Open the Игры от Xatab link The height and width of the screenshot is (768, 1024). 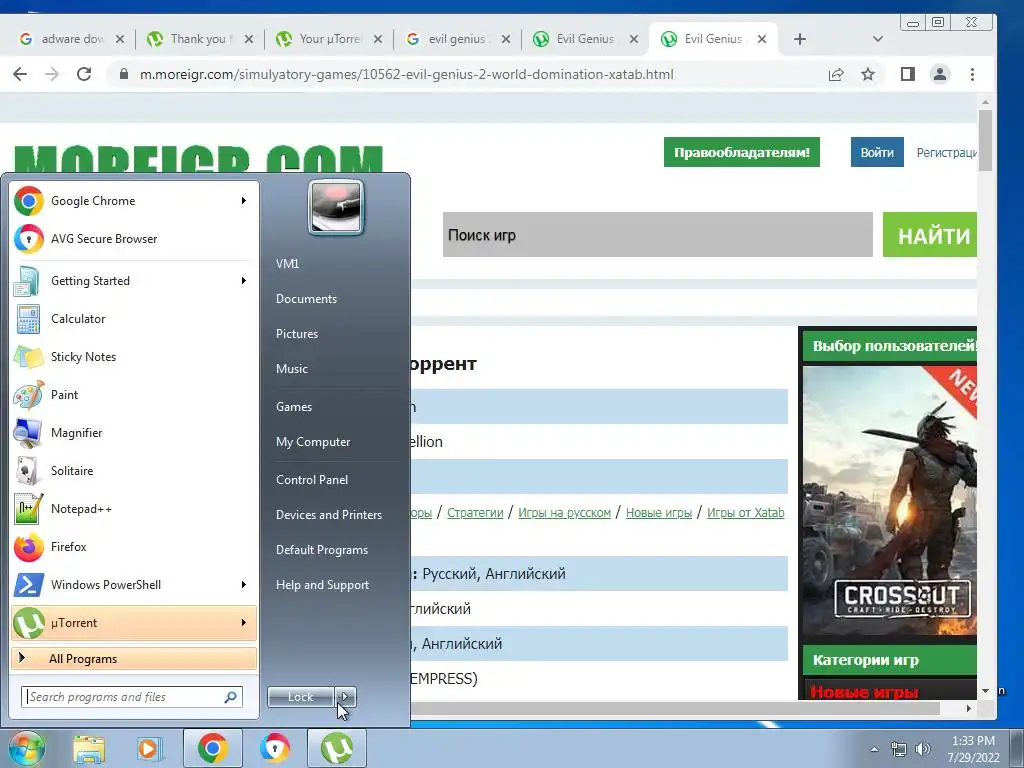pos(745,513)
